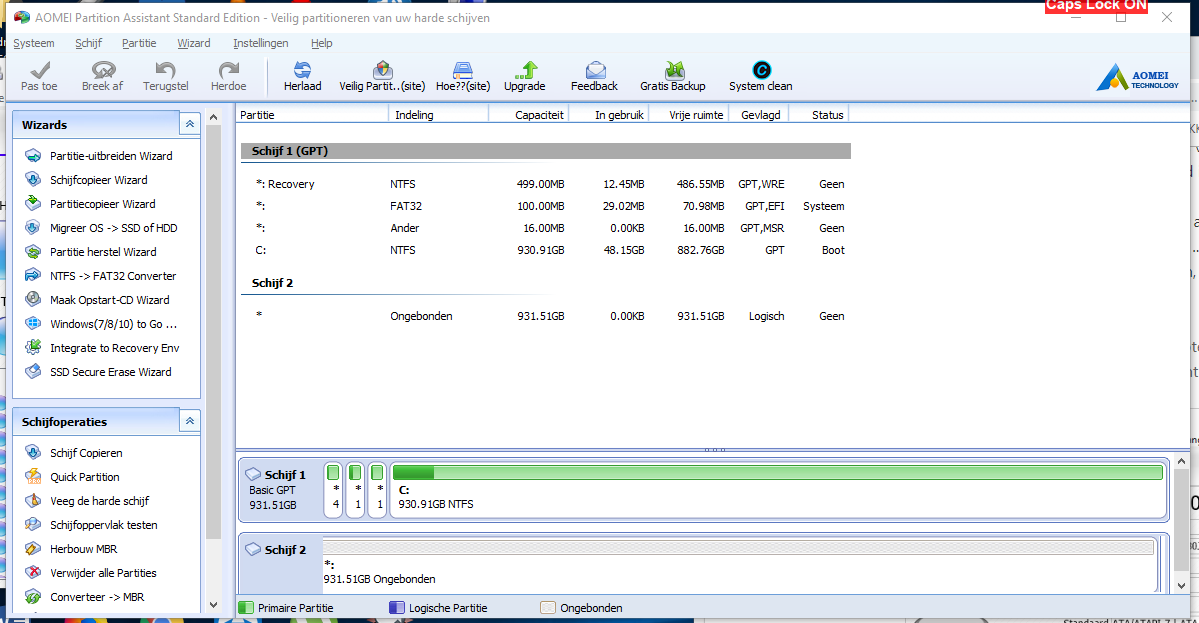Screen dimensions: 1199x623
Task: Open the Veilig Partit..(site) toolbar icon
Action: pyautogui.click(x=382, y=70)
